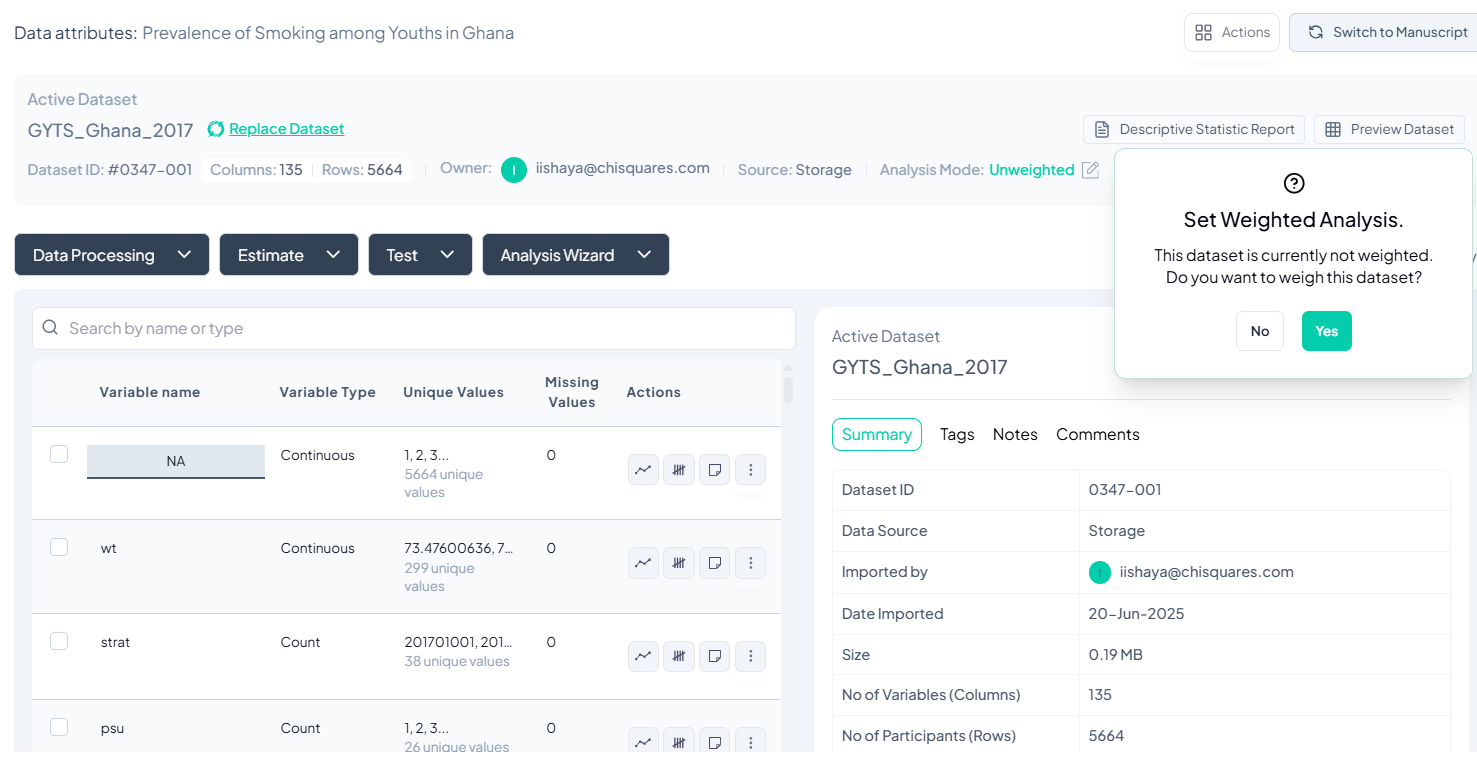Click the edit icon beside Analysis Mode Unweighted
Image resolution: width=1477 pixels, height=757 pixels.
click(x=1090, y=170)
